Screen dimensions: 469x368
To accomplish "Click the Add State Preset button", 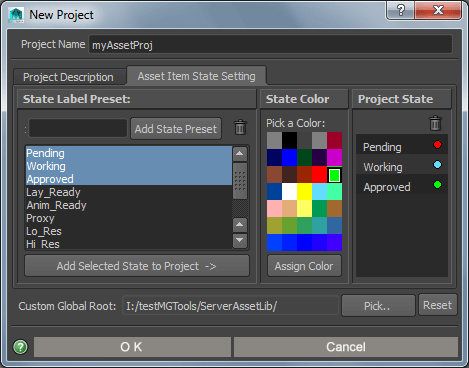I will coord(176,129).
